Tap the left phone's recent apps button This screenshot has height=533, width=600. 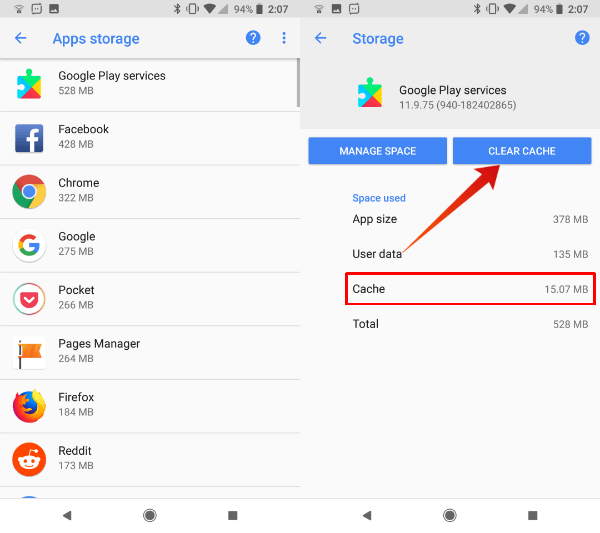pyautogui.click(x=233, y=515)
